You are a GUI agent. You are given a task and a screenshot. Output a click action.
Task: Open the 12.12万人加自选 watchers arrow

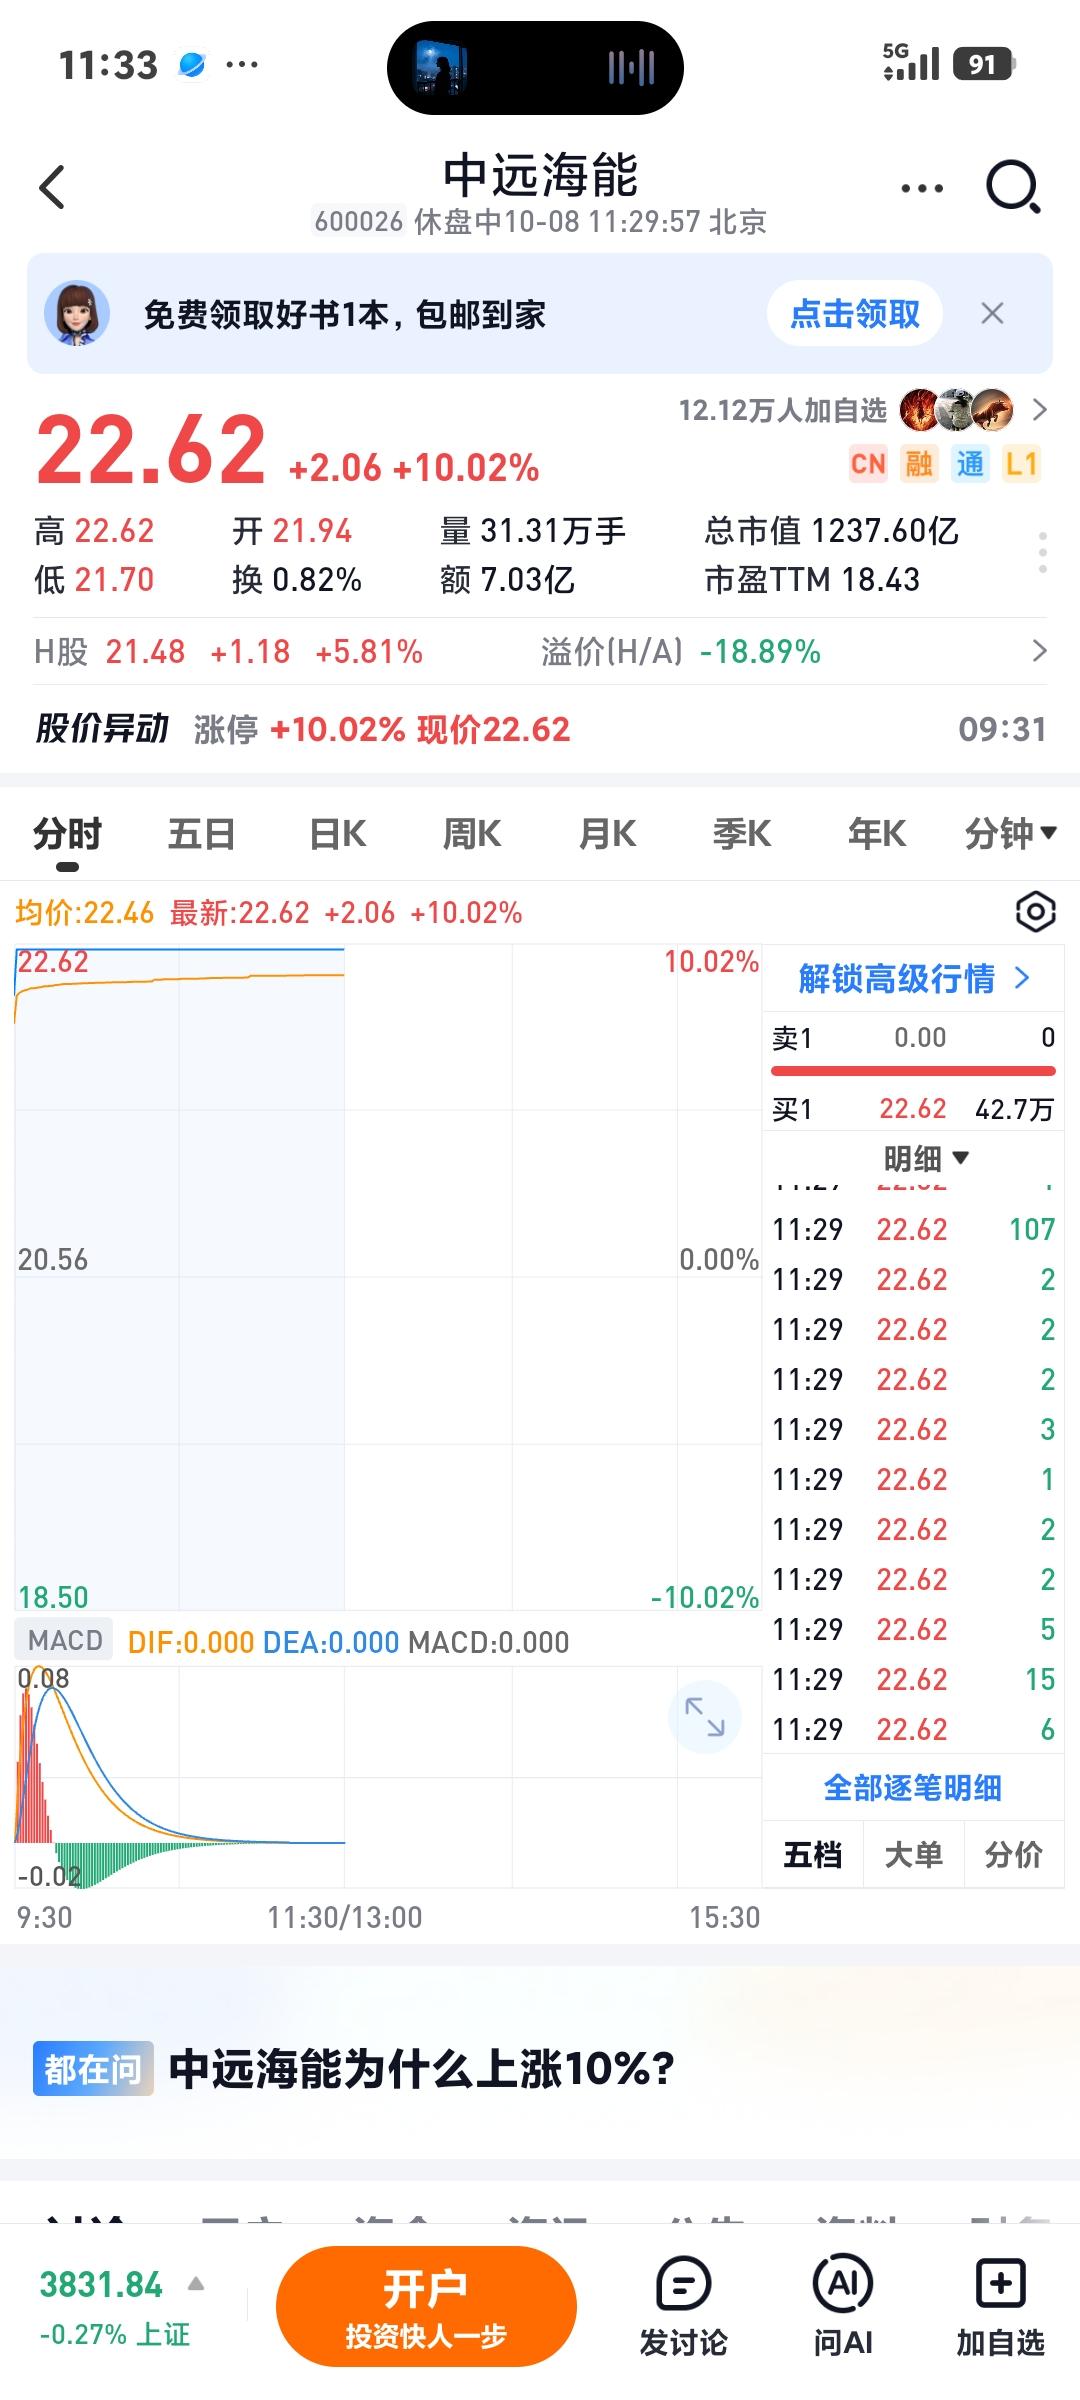coord(1040,410)
